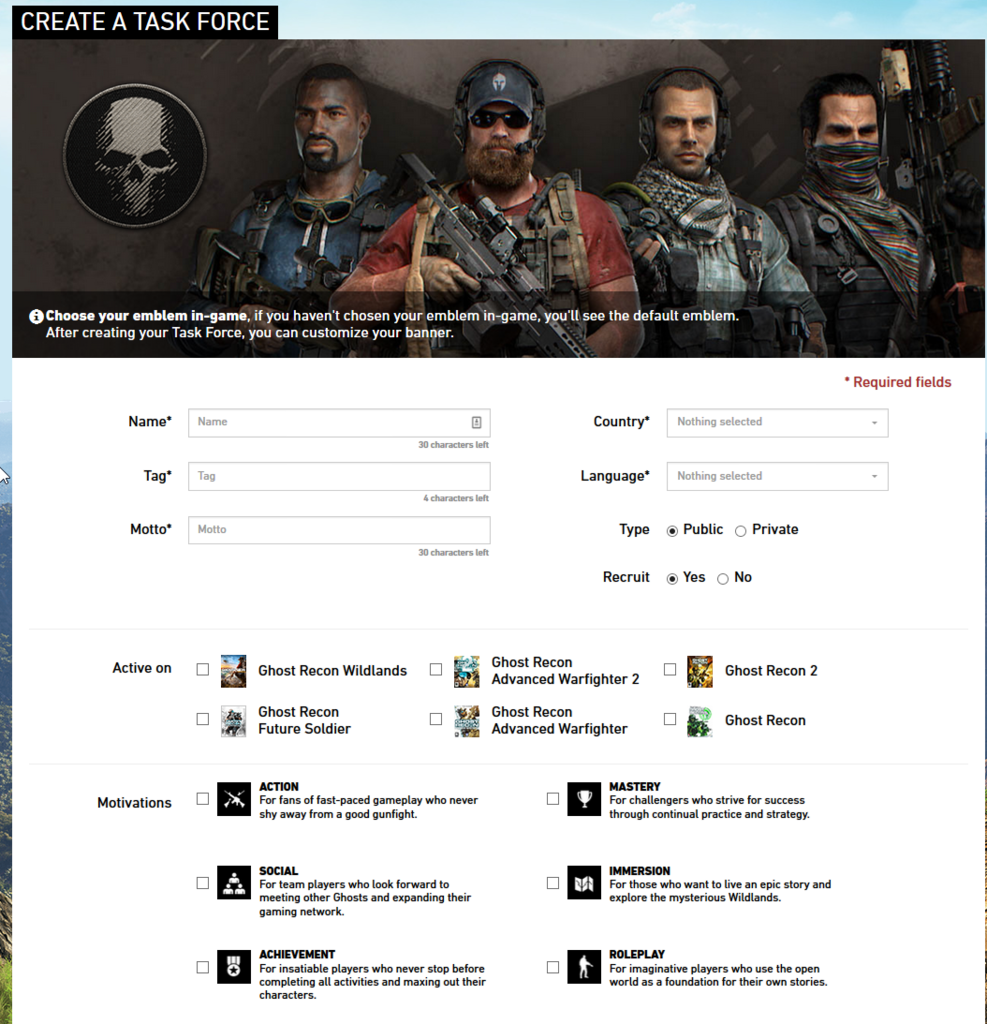This screenshot has width=987, height=1024.
Task: Click the contact card icon in Name field
Action: 476,423
